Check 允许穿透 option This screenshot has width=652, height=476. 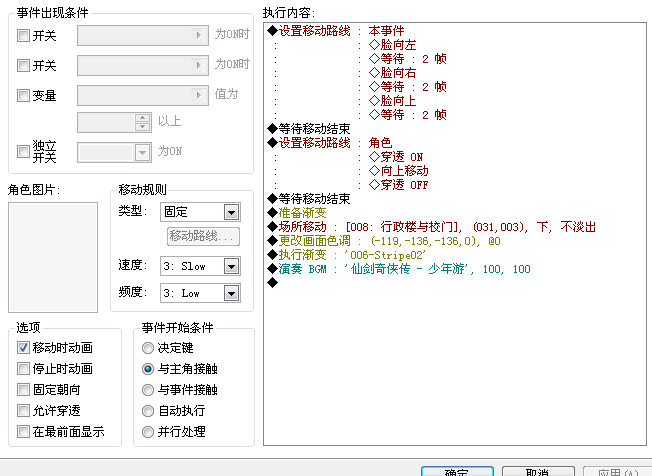[x=23, y=411]
